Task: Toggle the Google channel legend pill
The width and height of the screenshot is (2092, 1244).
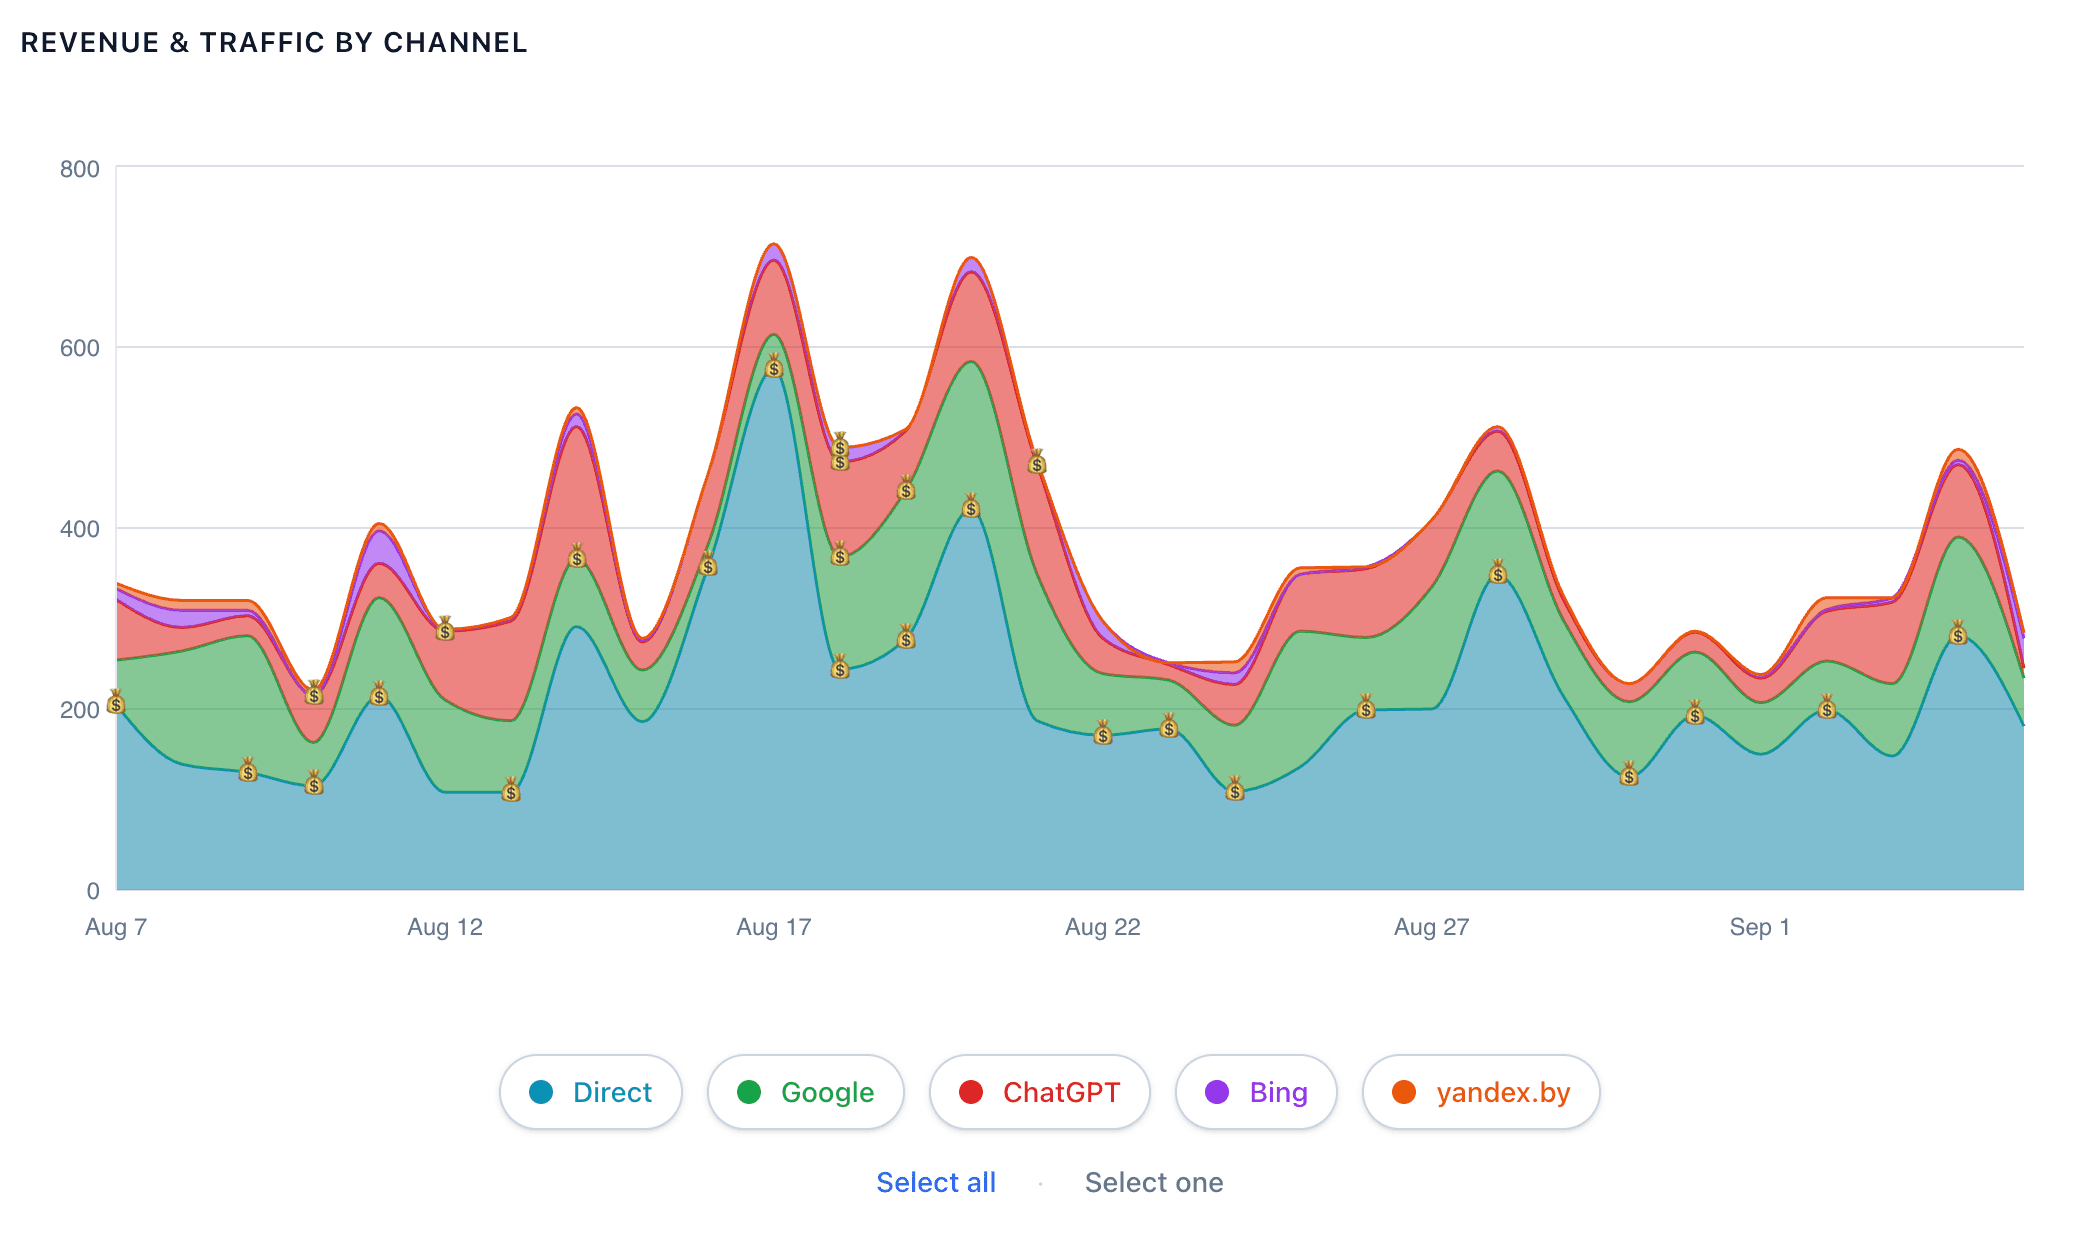Action: pyautogui.click(x=806, y=1092)
